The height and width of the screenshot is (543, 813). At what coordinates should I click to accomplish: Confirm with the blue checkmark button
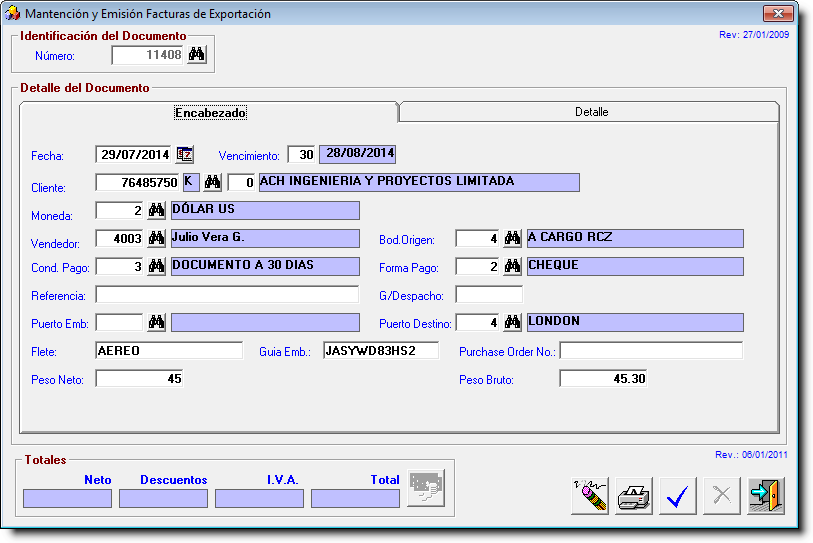point(678,496)
